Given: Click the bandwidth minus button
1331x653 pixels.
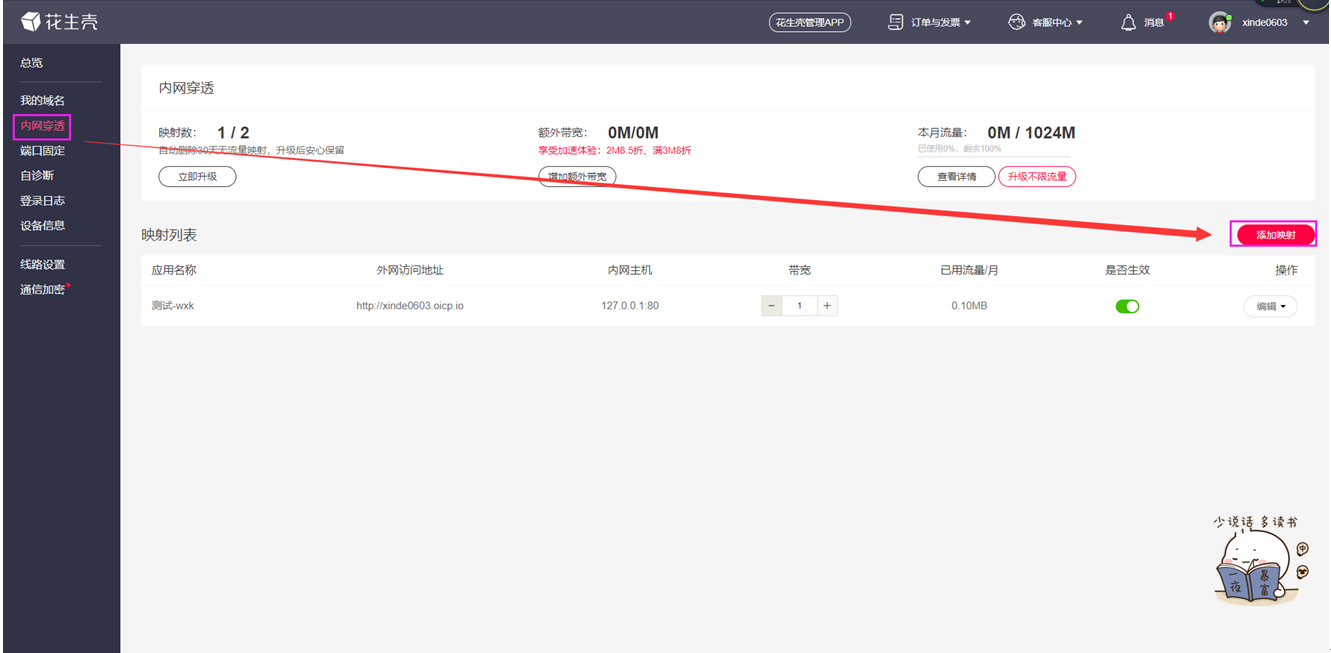Looking at the screenshot, I should point(772,306).
